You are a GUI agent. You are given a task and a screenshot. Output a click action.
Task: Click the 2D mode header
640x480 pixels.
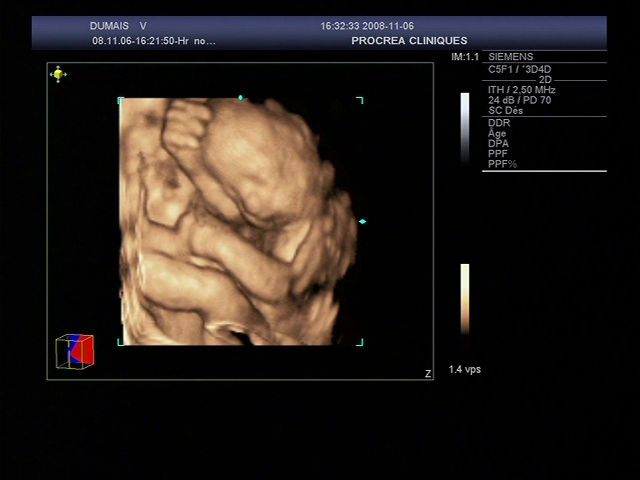(x=545, y=79)
